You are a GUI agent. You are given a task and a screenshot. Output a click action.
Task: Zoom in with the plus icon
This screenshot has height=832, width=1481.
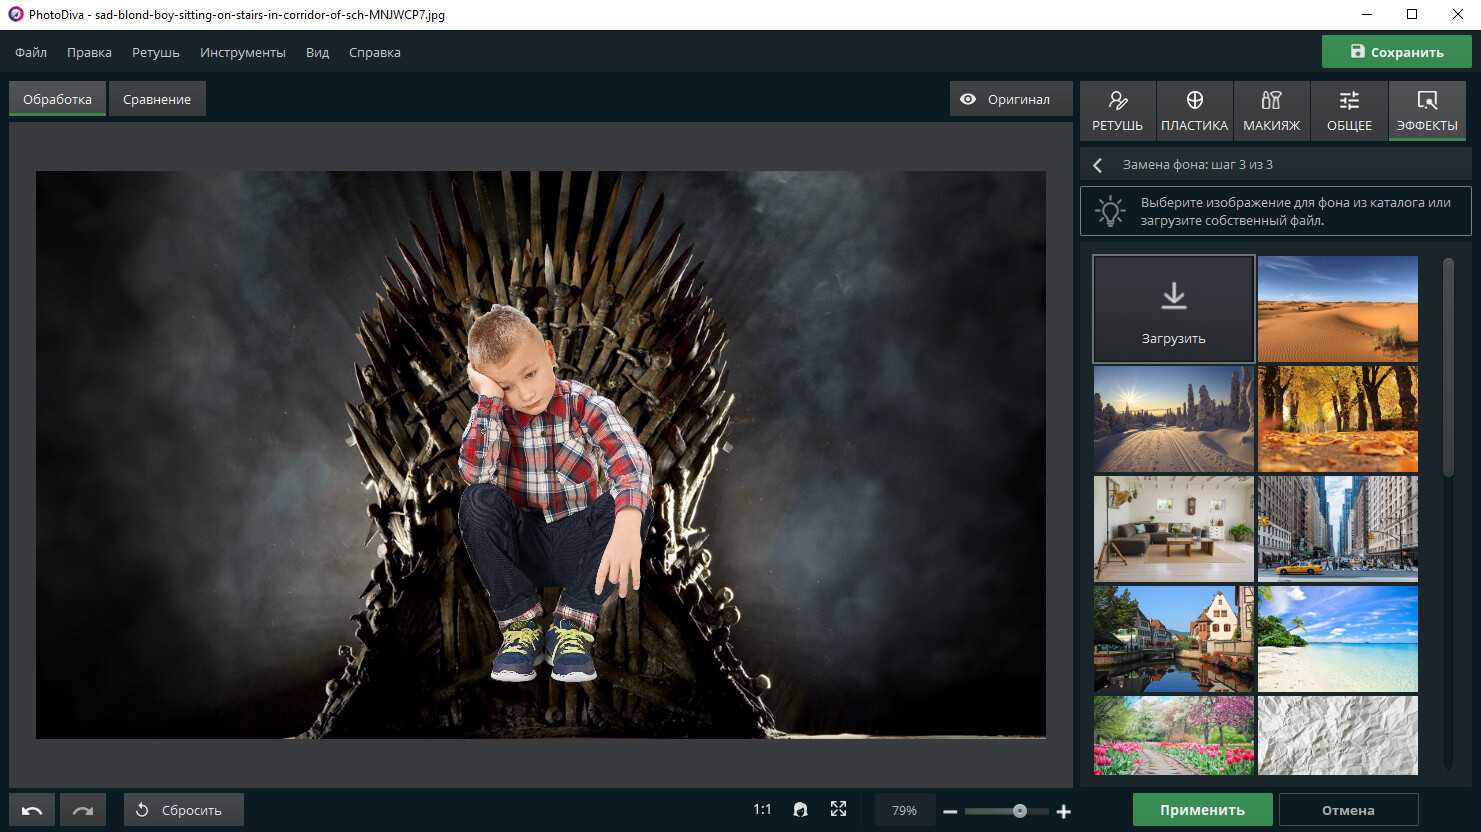(x=1064, y=811)
